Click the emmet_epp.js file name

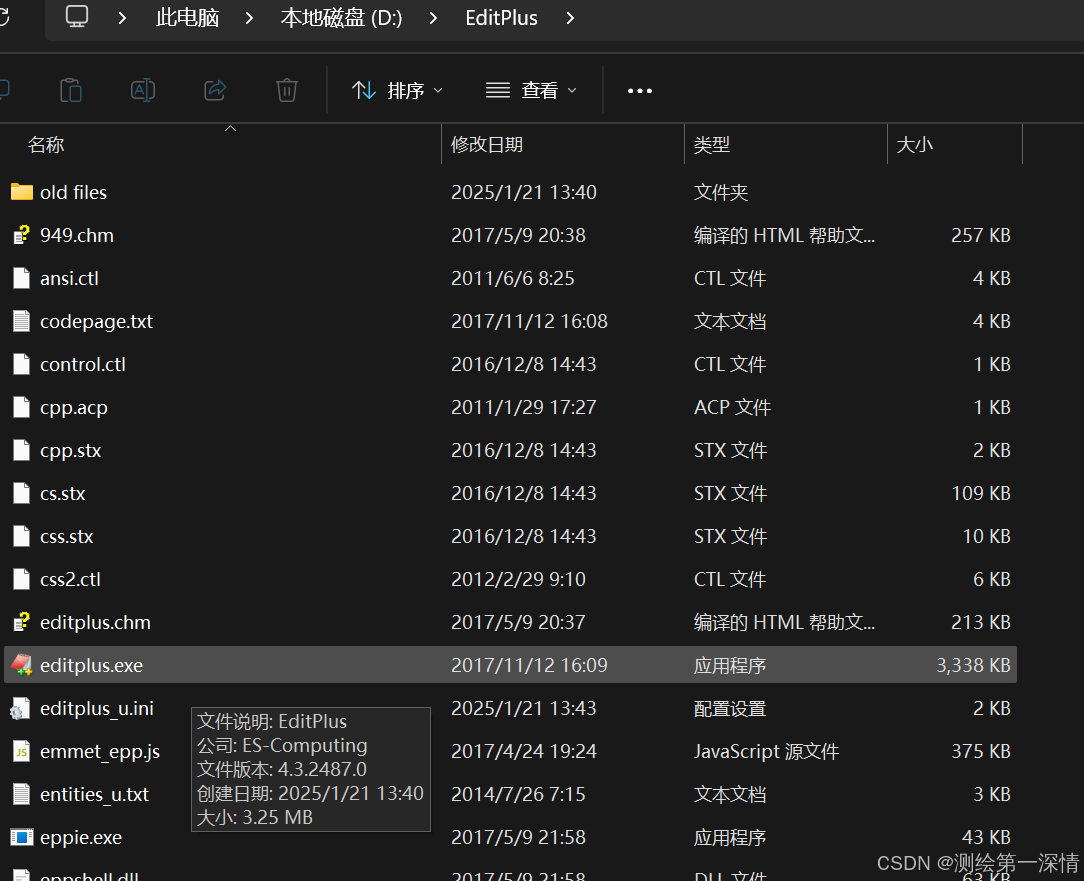[x=100, y=752]
